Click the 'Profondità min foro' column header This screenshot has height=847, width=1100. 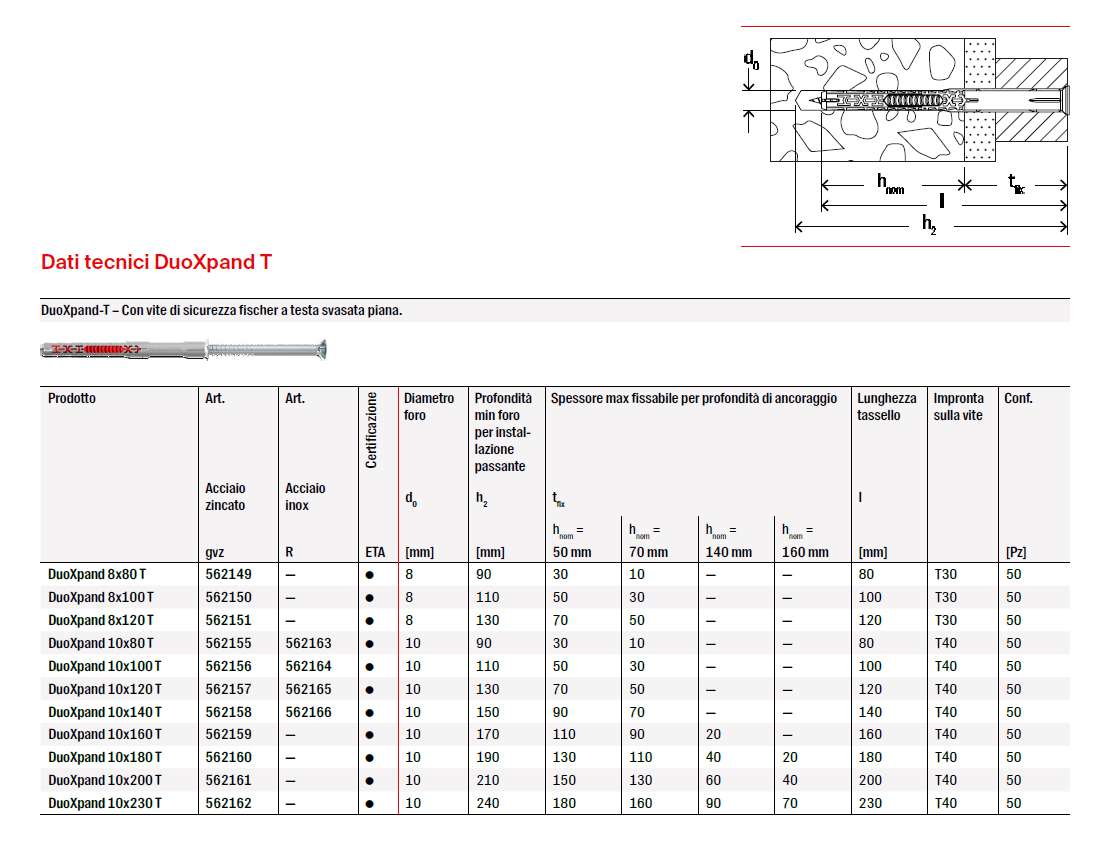(x=503, y=432)
